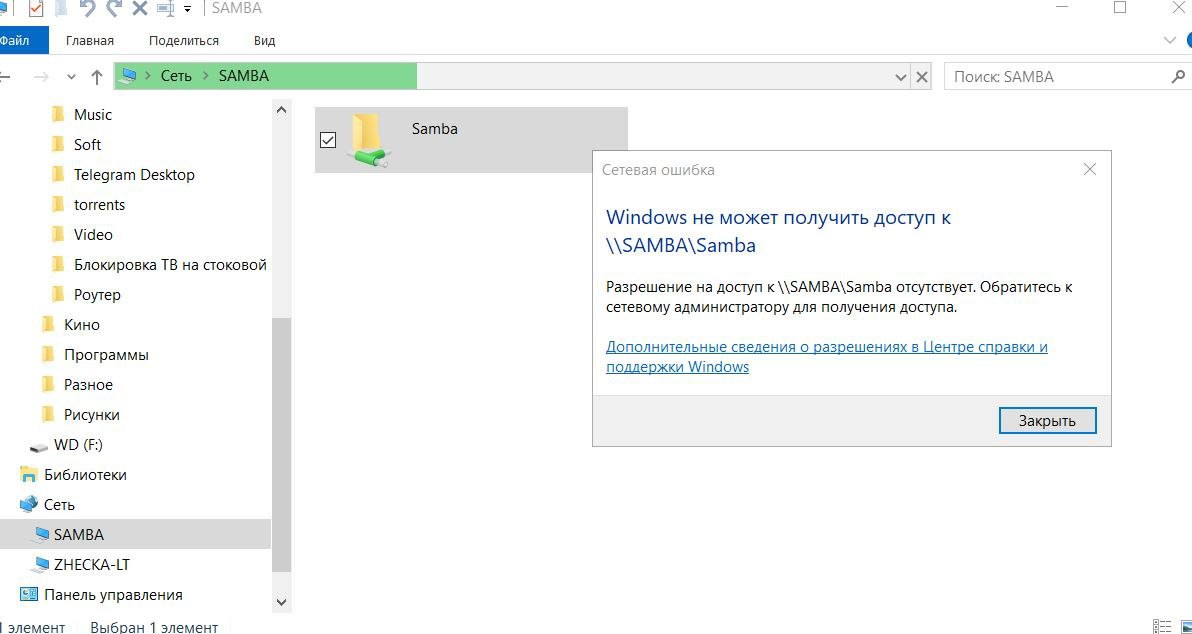
Task: Go up one level with the up arrow
Action: point(97,77)
